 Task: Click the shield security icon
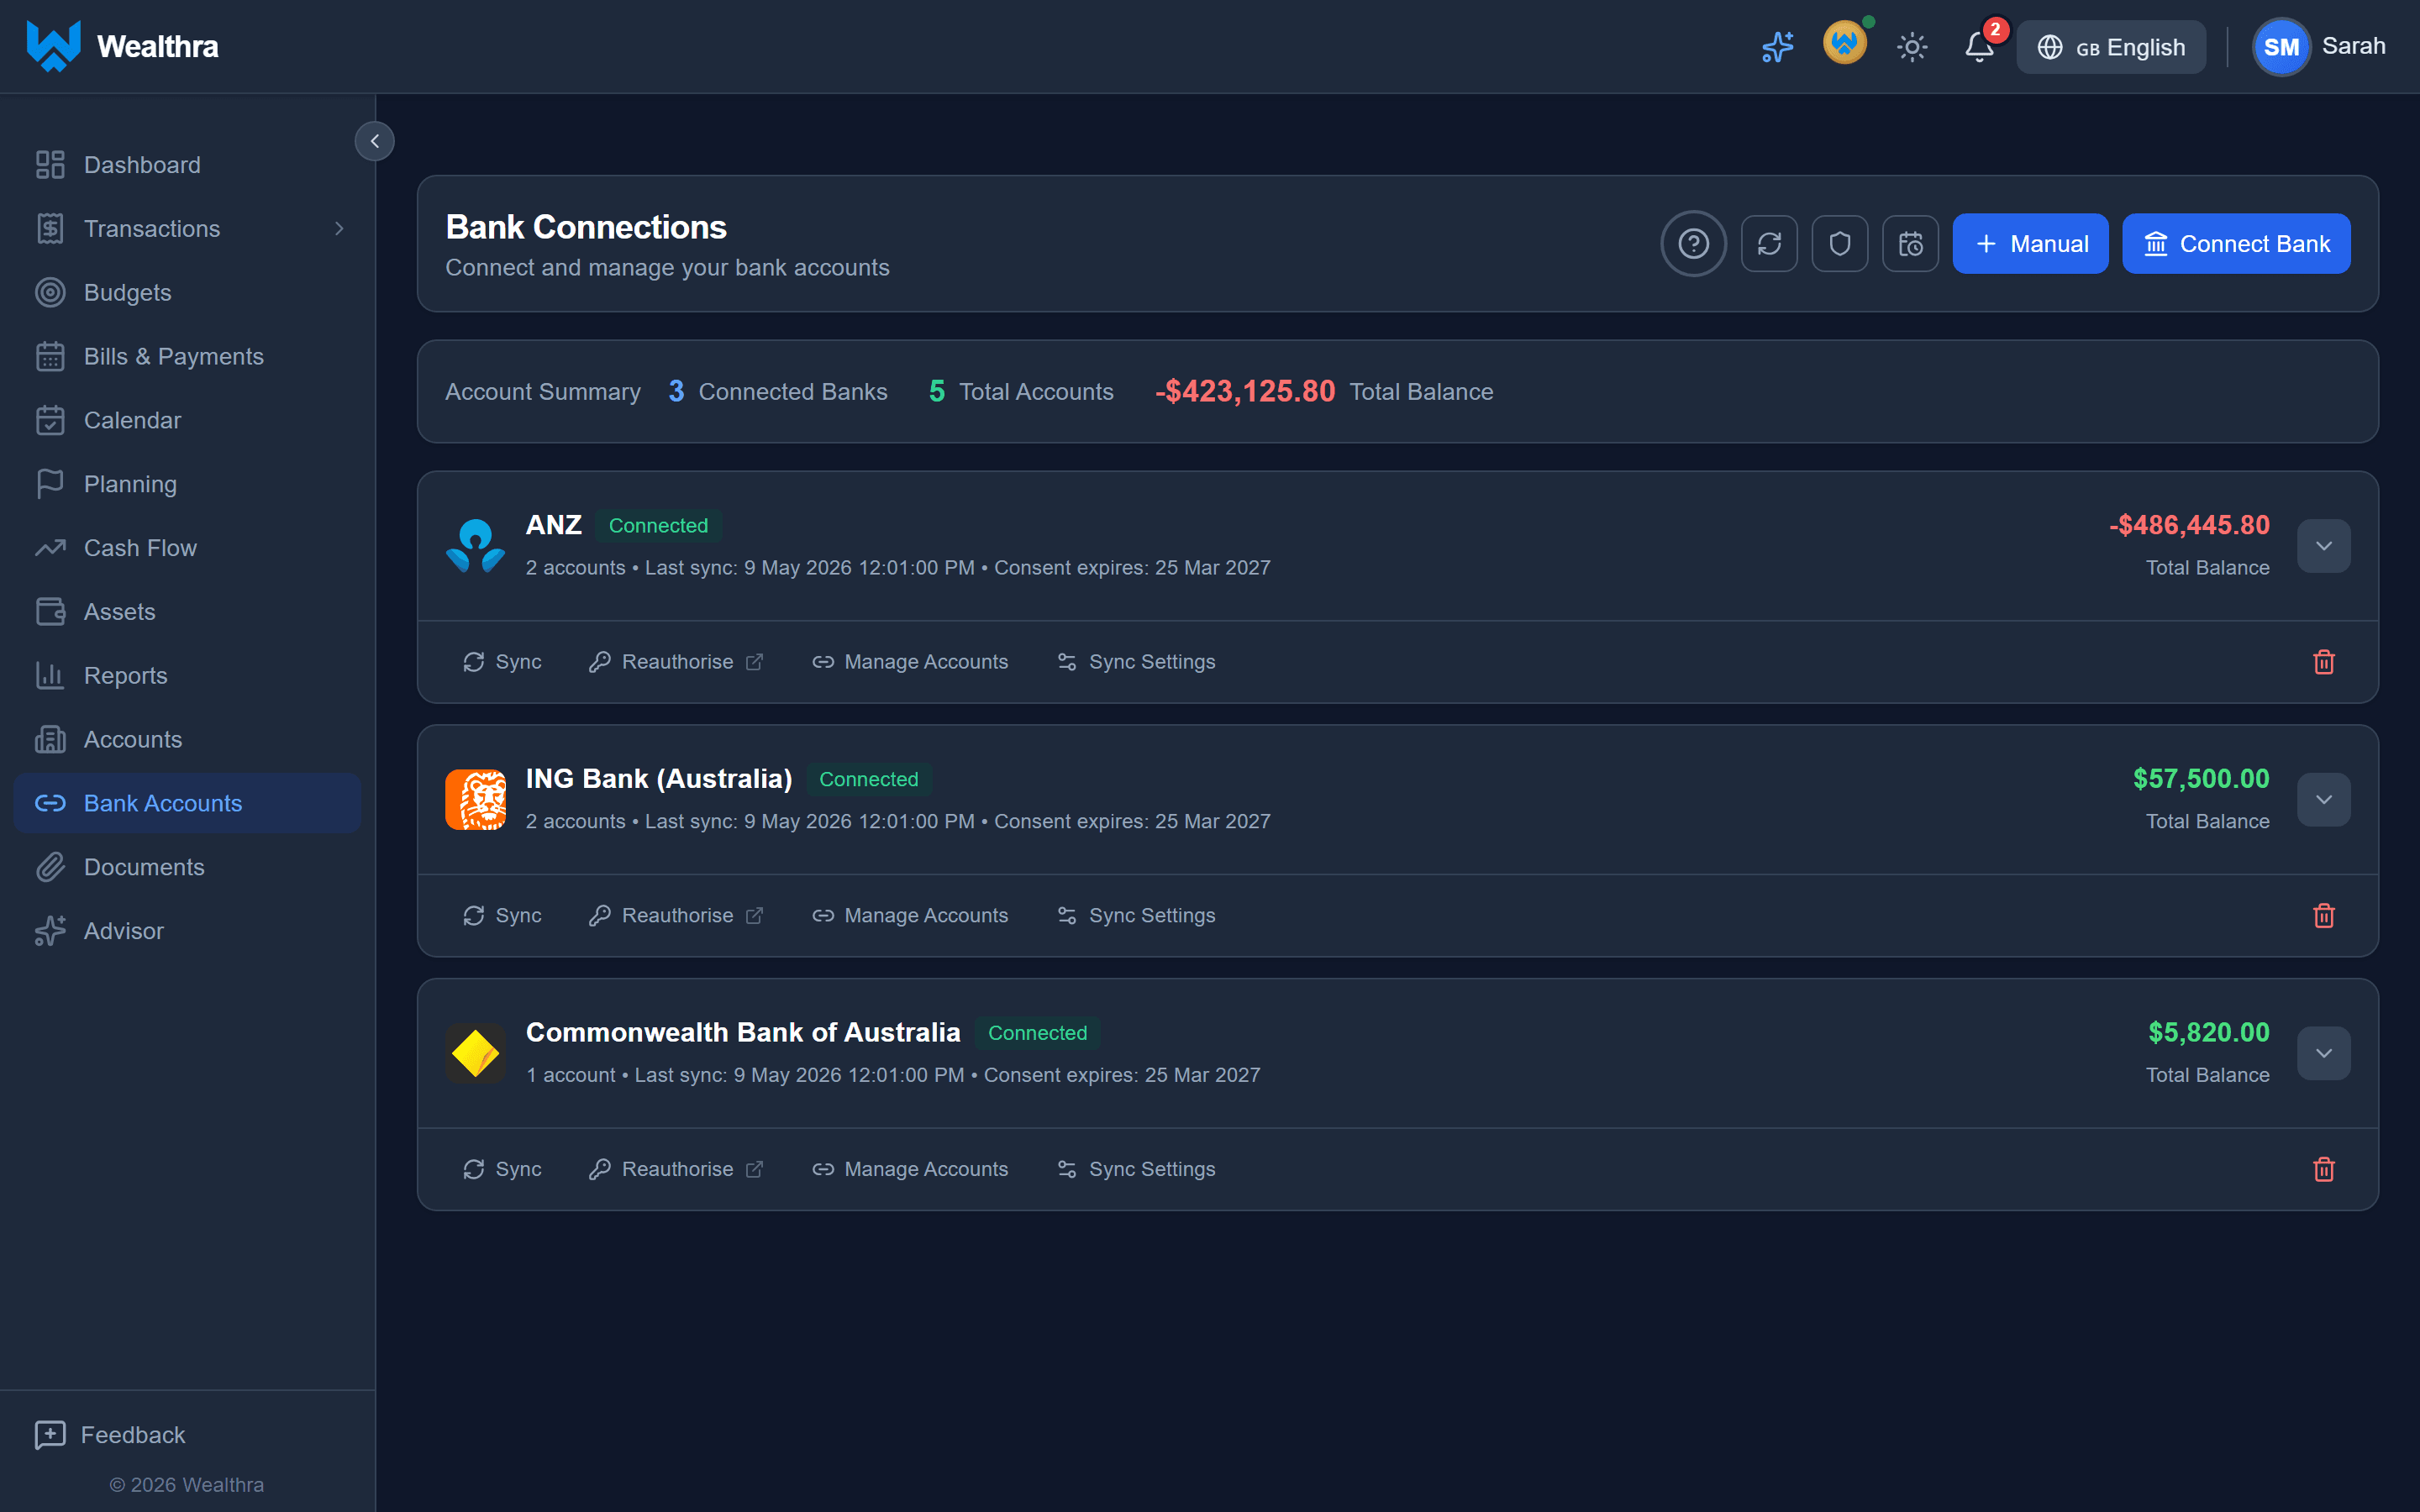point(1840,244)
